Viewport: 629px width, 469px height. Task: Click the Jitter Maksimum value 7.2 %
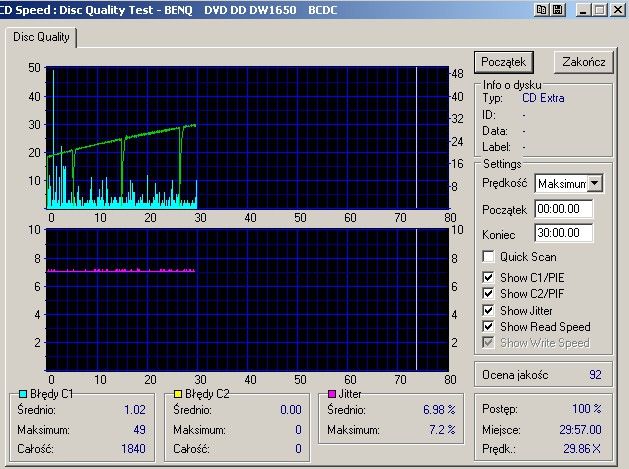[x=442, y=430]
